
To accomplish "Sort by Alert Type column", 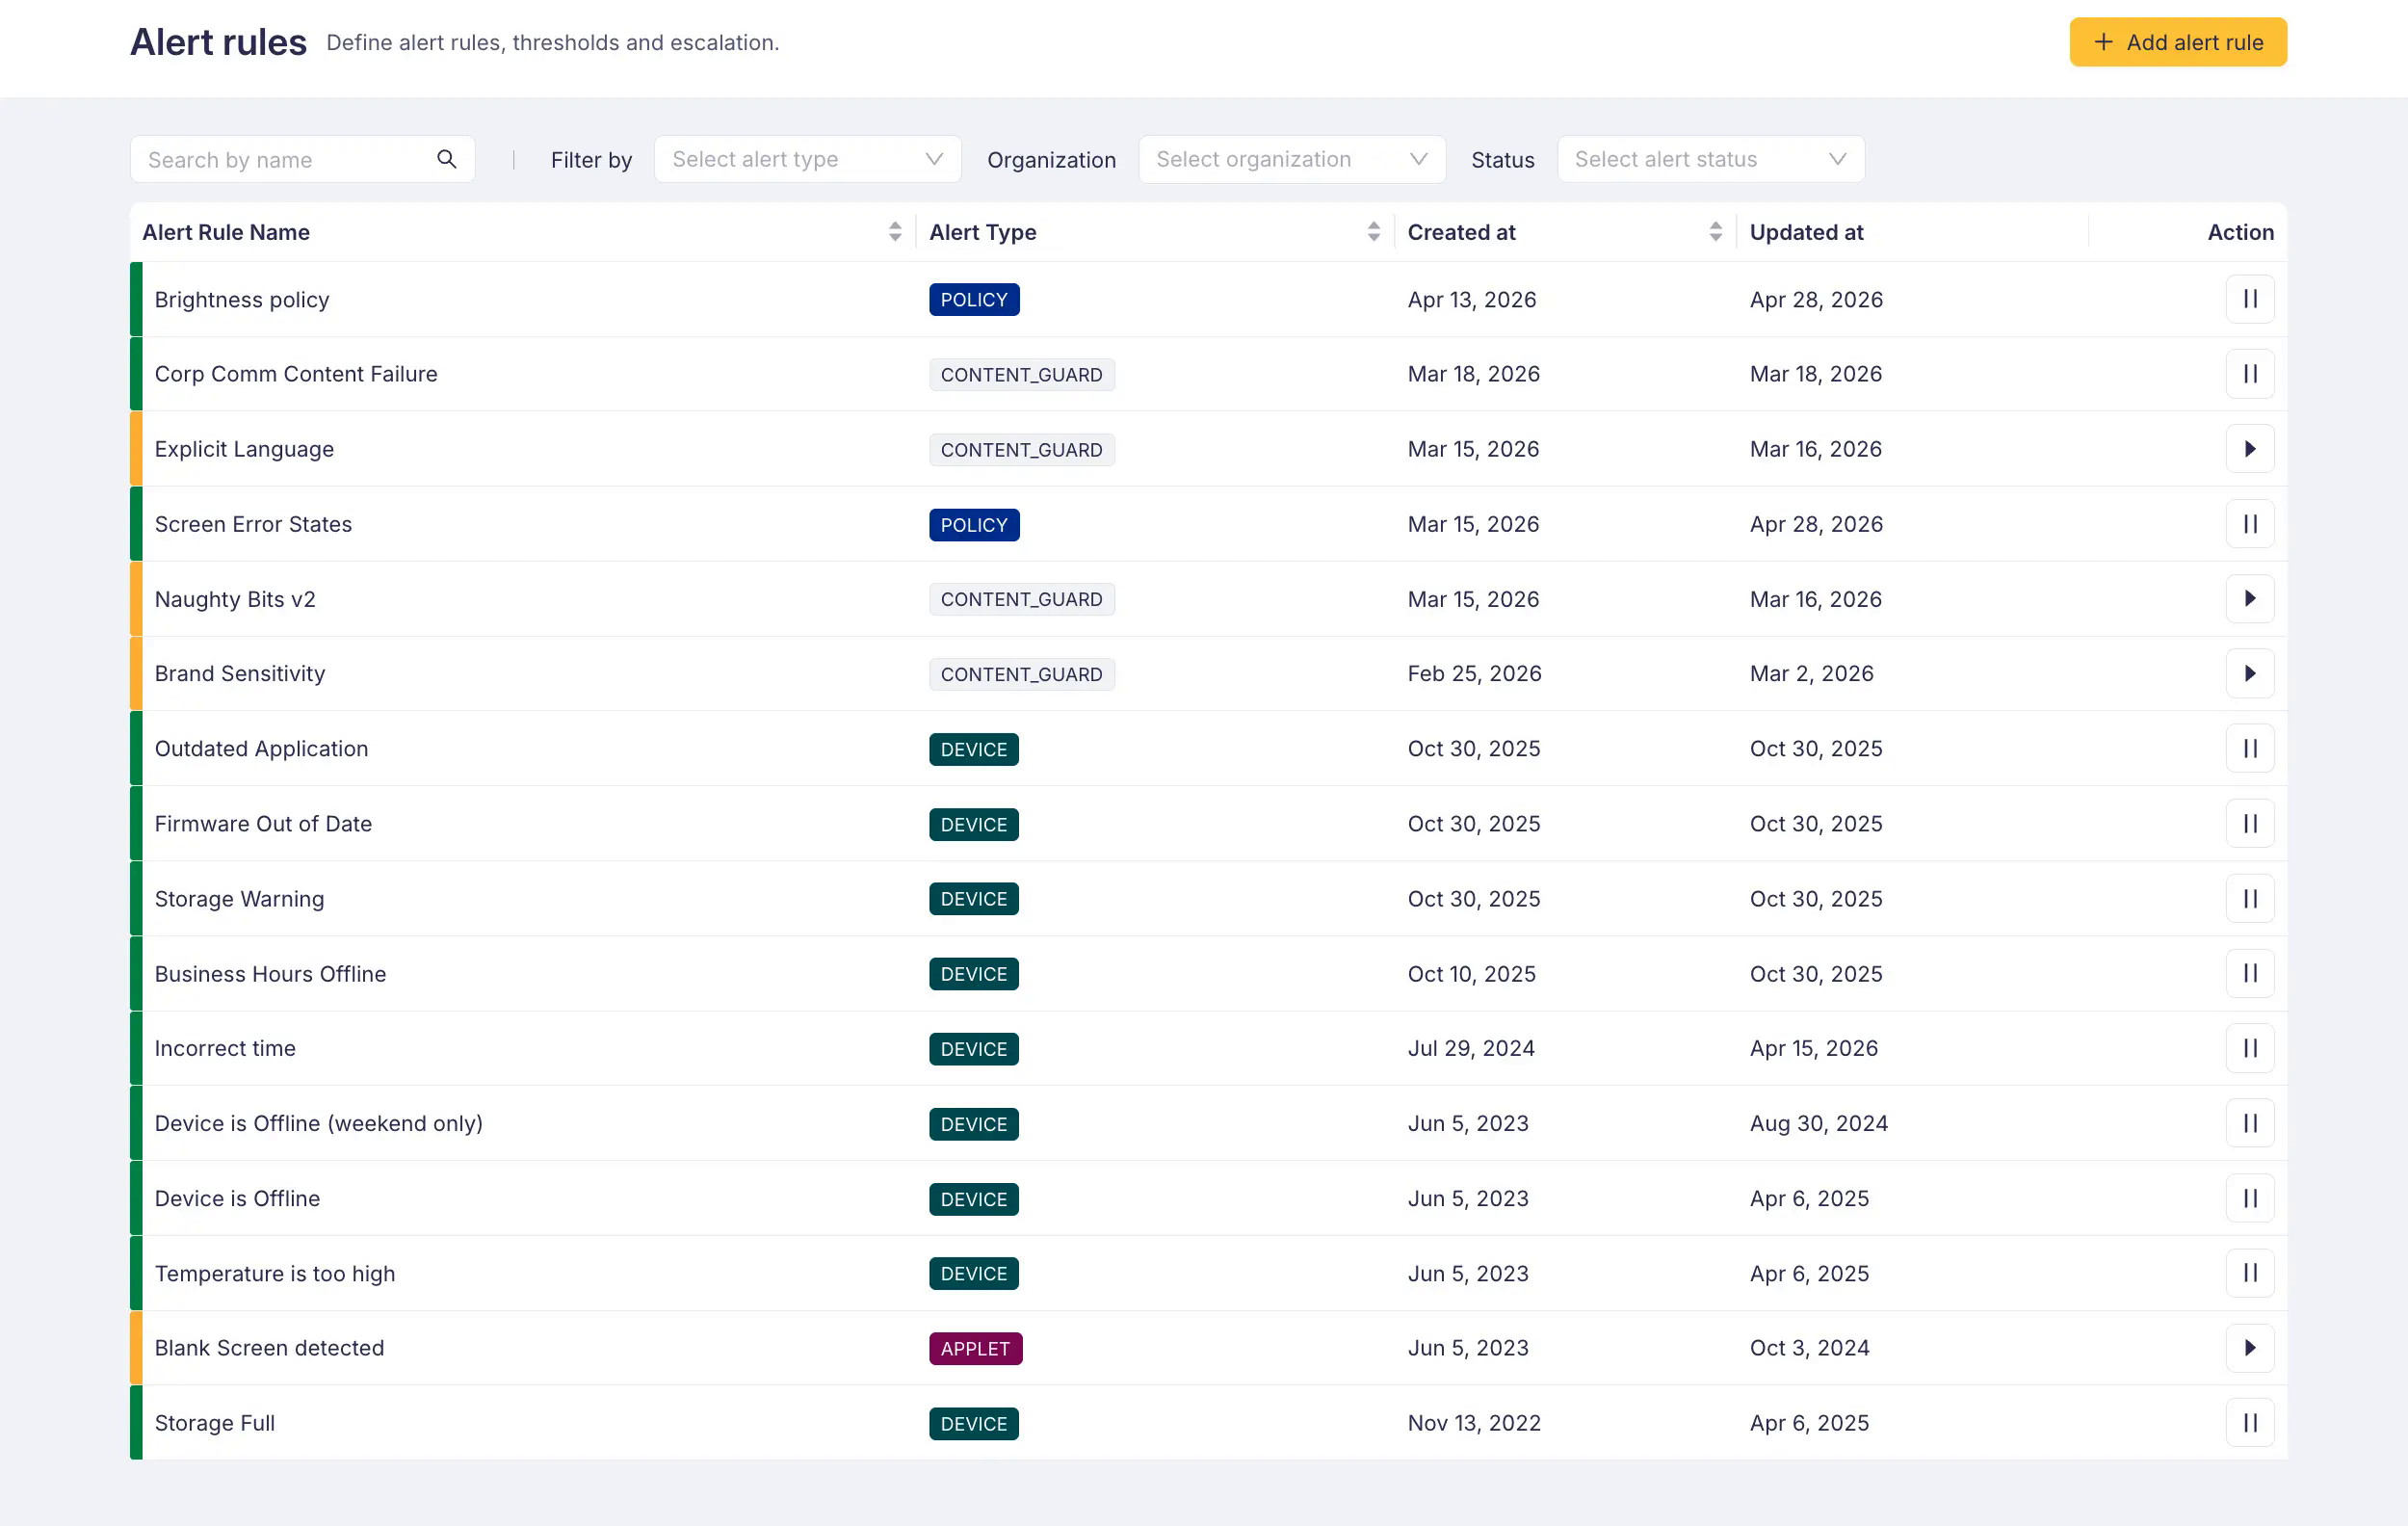I will click(x=1373, y=232).
